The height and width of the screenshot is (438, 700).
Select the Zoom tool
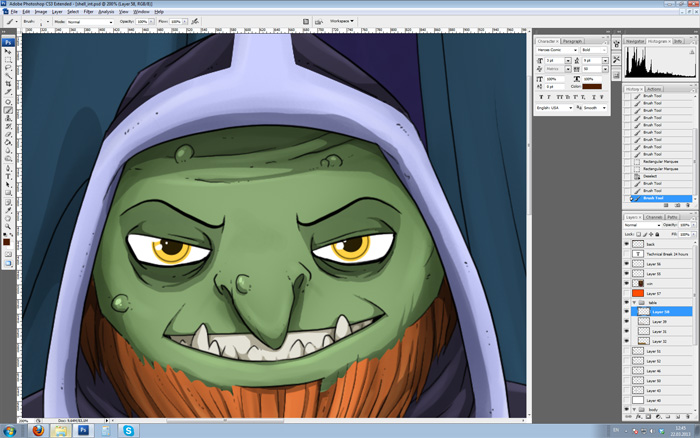pos(8,227)
